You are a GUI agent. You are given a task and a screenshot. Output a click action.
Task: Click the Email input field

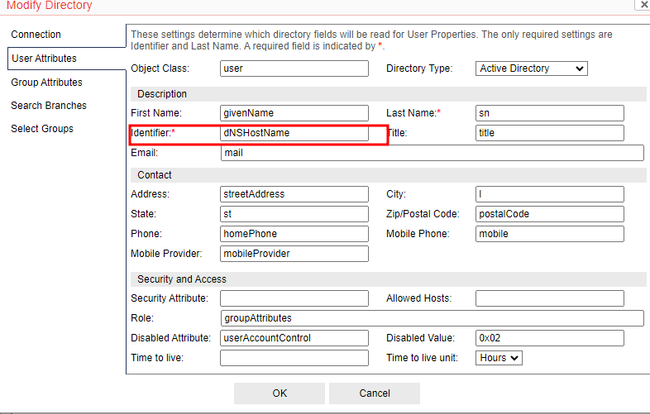pyautogui.click(x=431, y=154)
